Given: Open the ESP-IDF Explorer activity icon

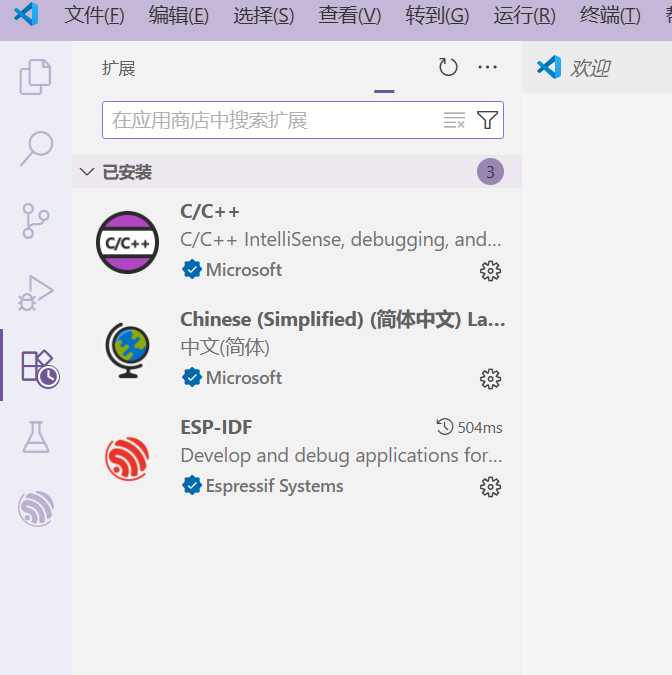Looking at the screenshot, I should pyautogui.click(x=36, y=508).
